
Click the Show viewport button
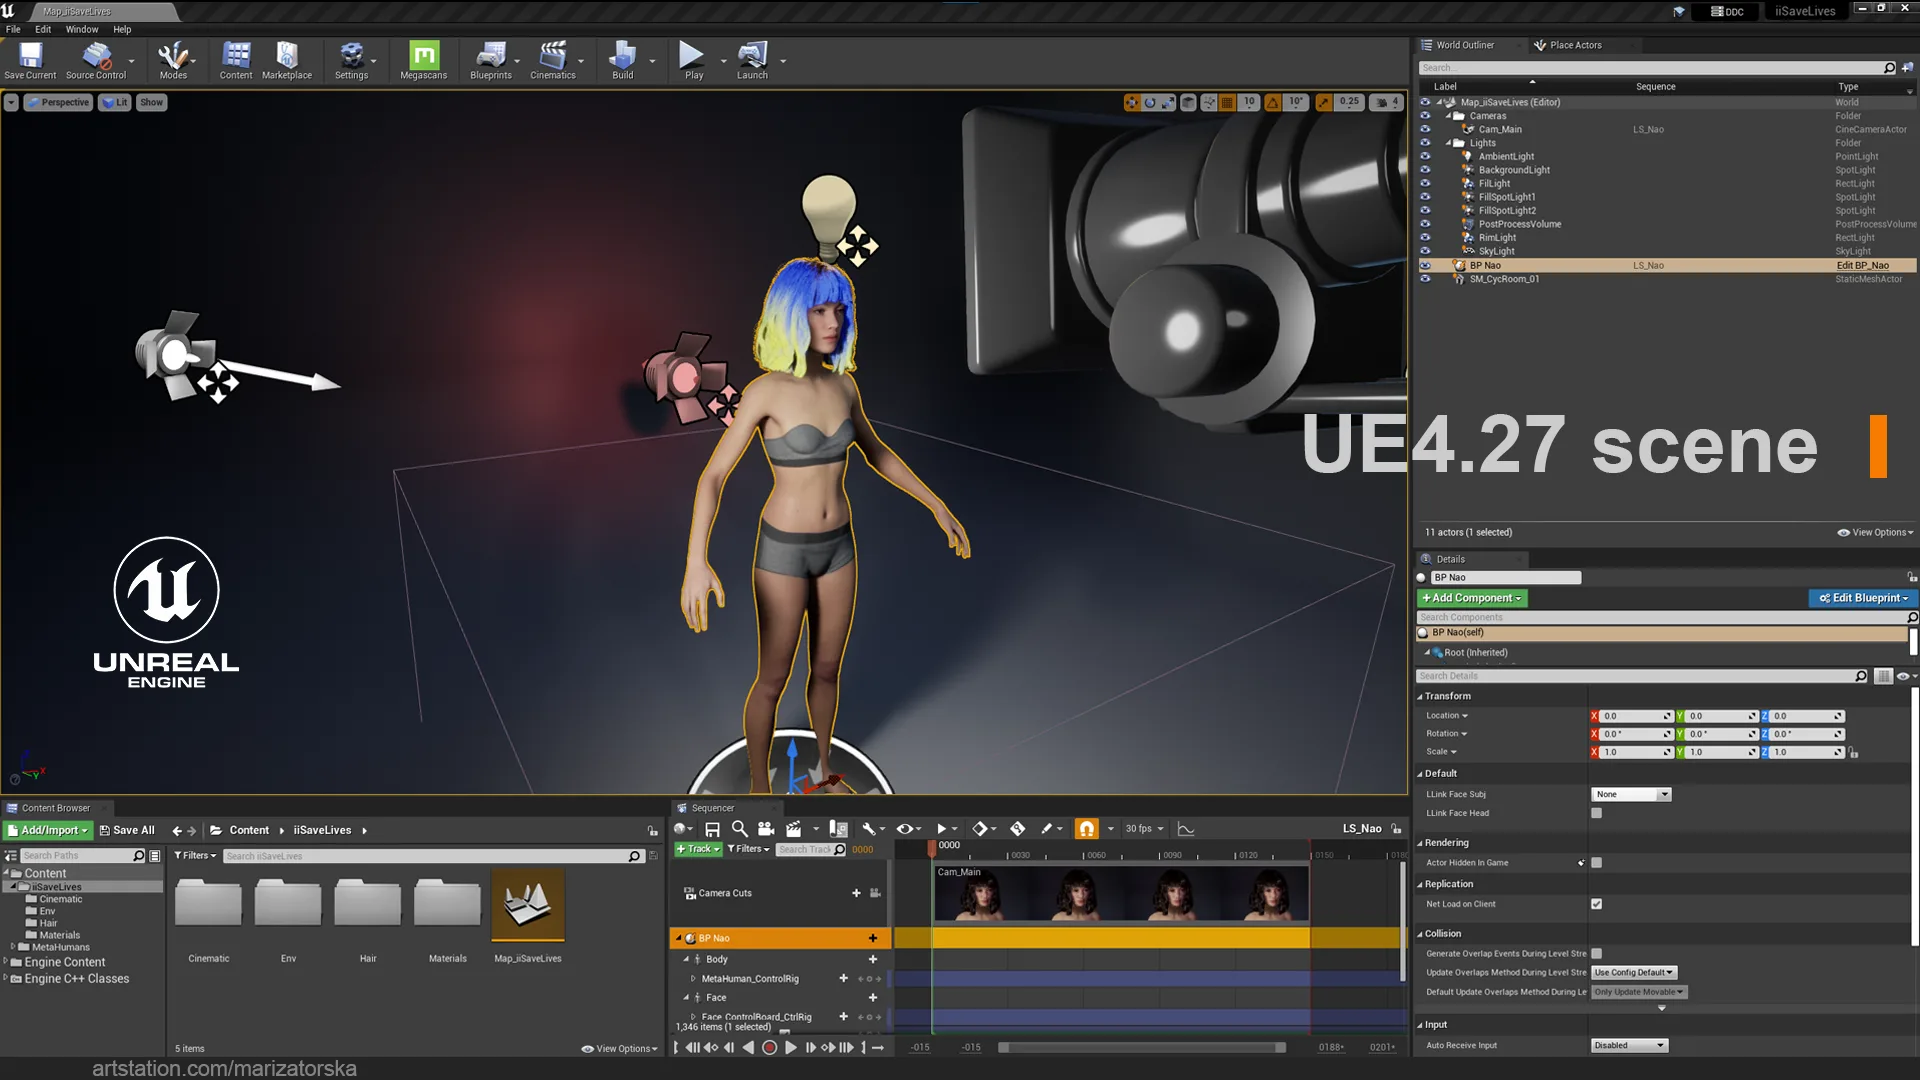click(x=151, y=102)
